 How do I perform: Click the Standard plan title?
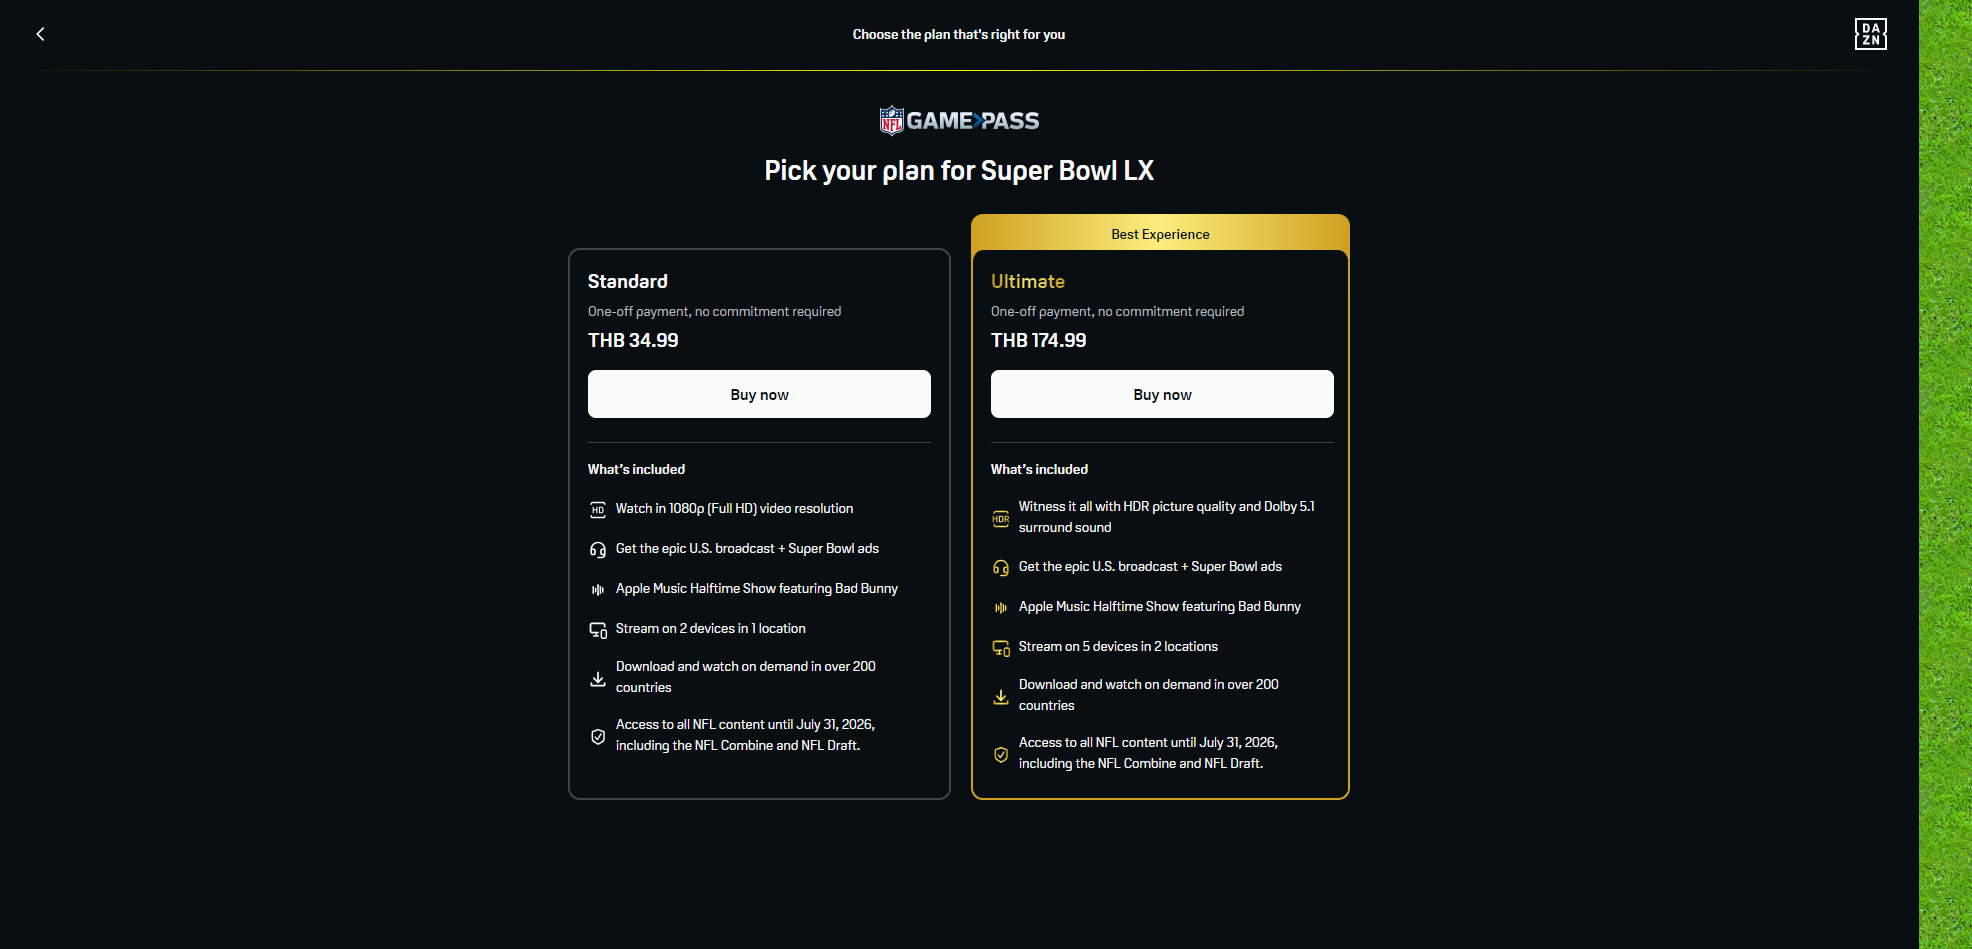[628, 282]
